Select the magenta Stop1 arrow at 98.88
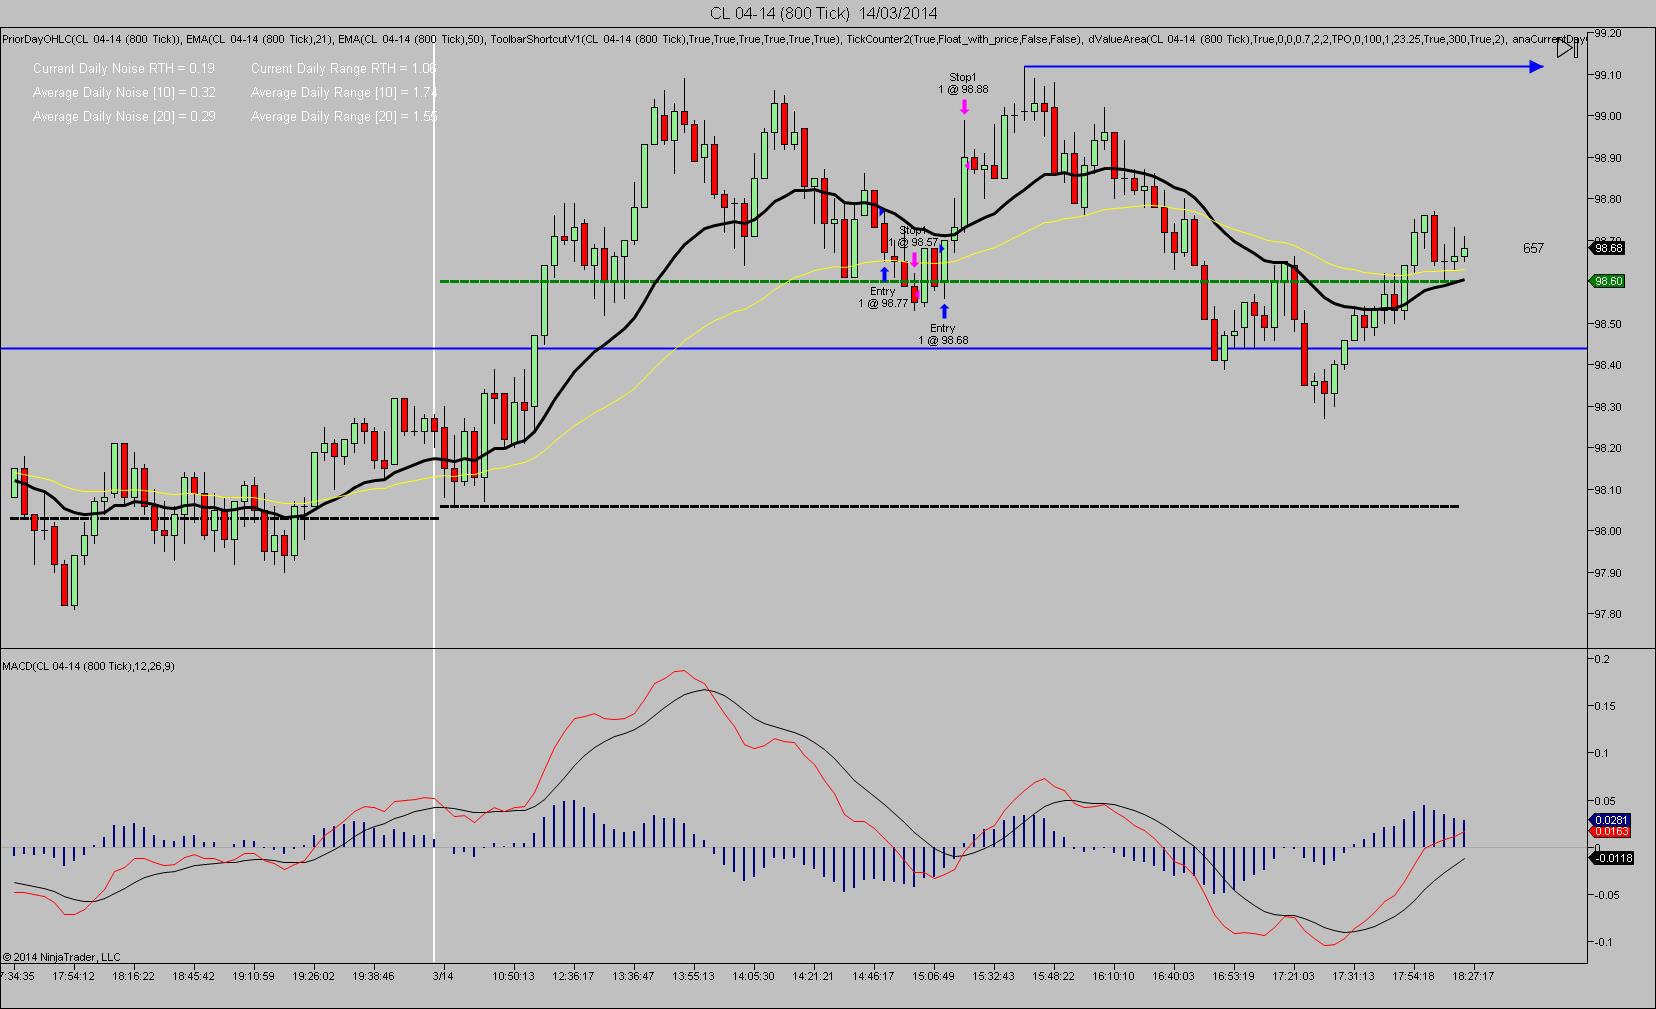 (964, 107)
